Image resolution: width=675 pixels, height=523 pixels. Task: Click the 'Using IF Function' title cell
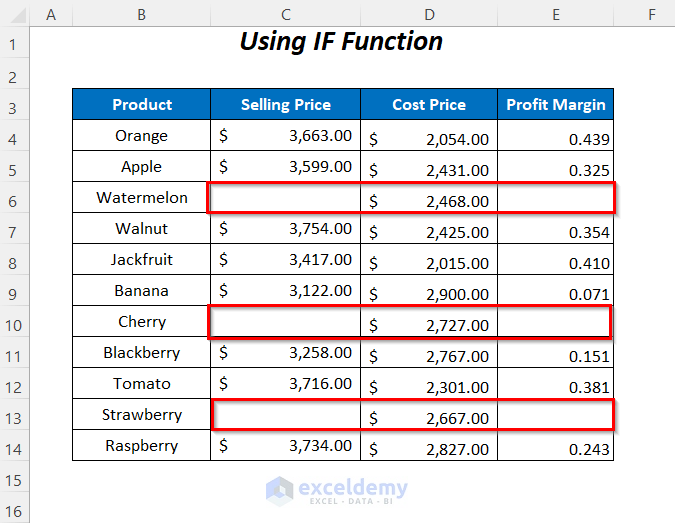click(x=341, y=42)
